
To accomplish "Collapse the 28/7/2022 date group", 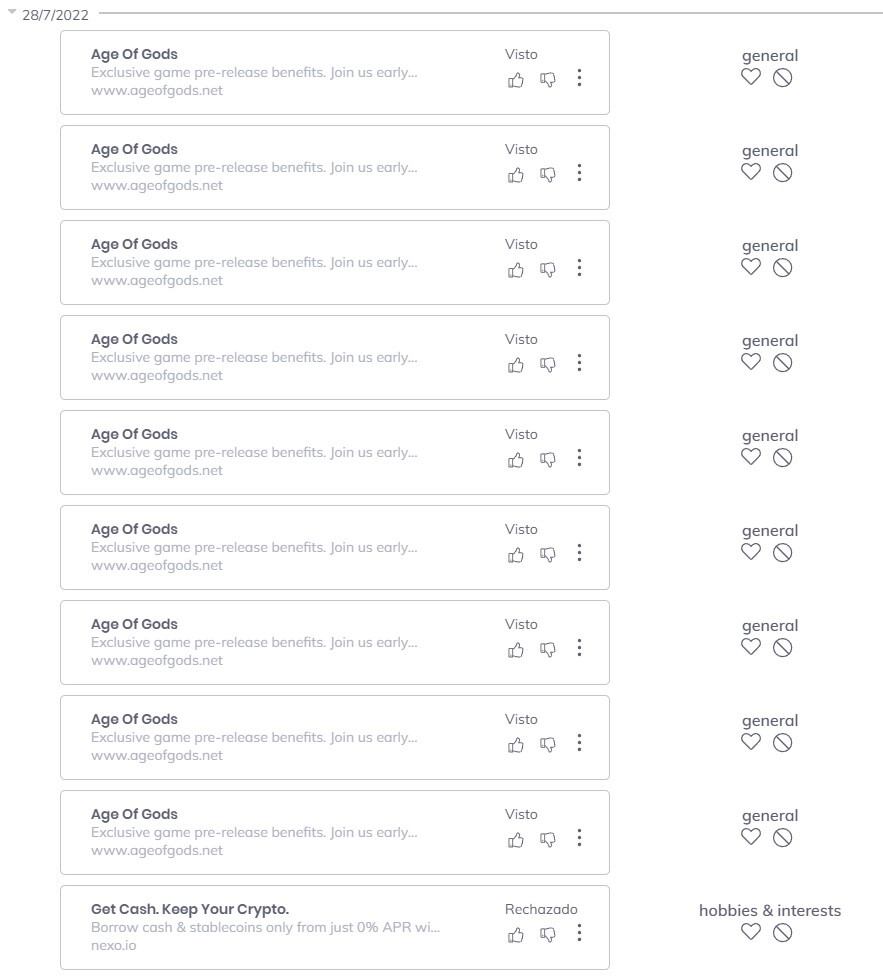I will click(12, 14).
